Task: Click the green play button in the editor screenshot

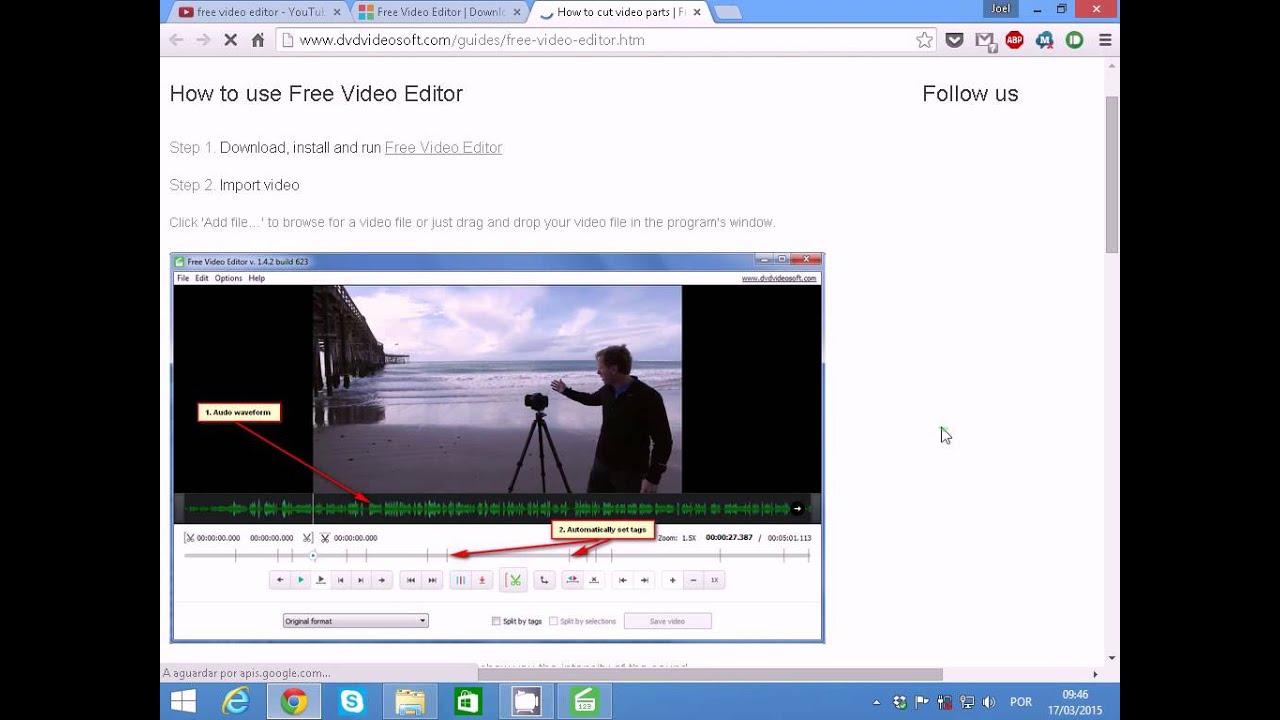Action: (x=300, y=580)
